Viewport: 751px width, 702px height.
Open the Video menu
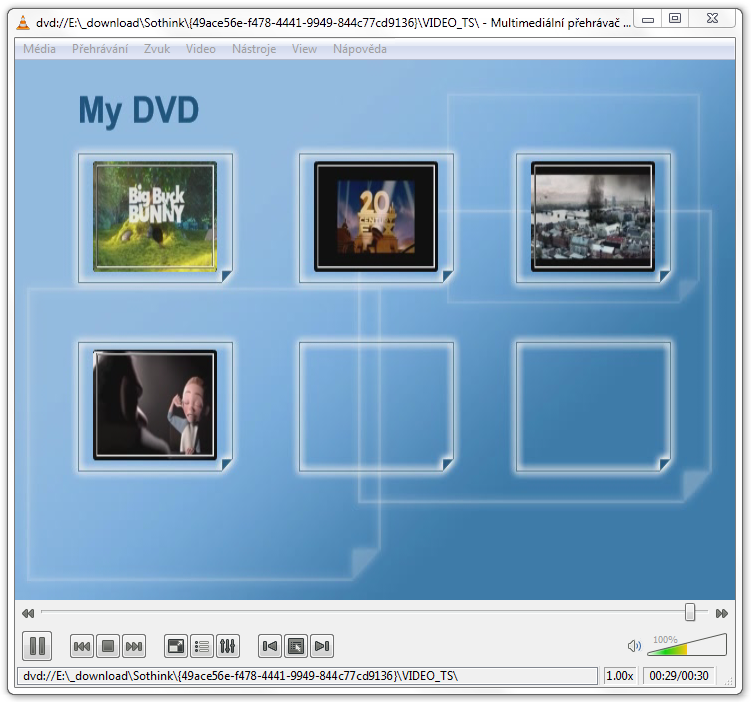tap(200, 49)
